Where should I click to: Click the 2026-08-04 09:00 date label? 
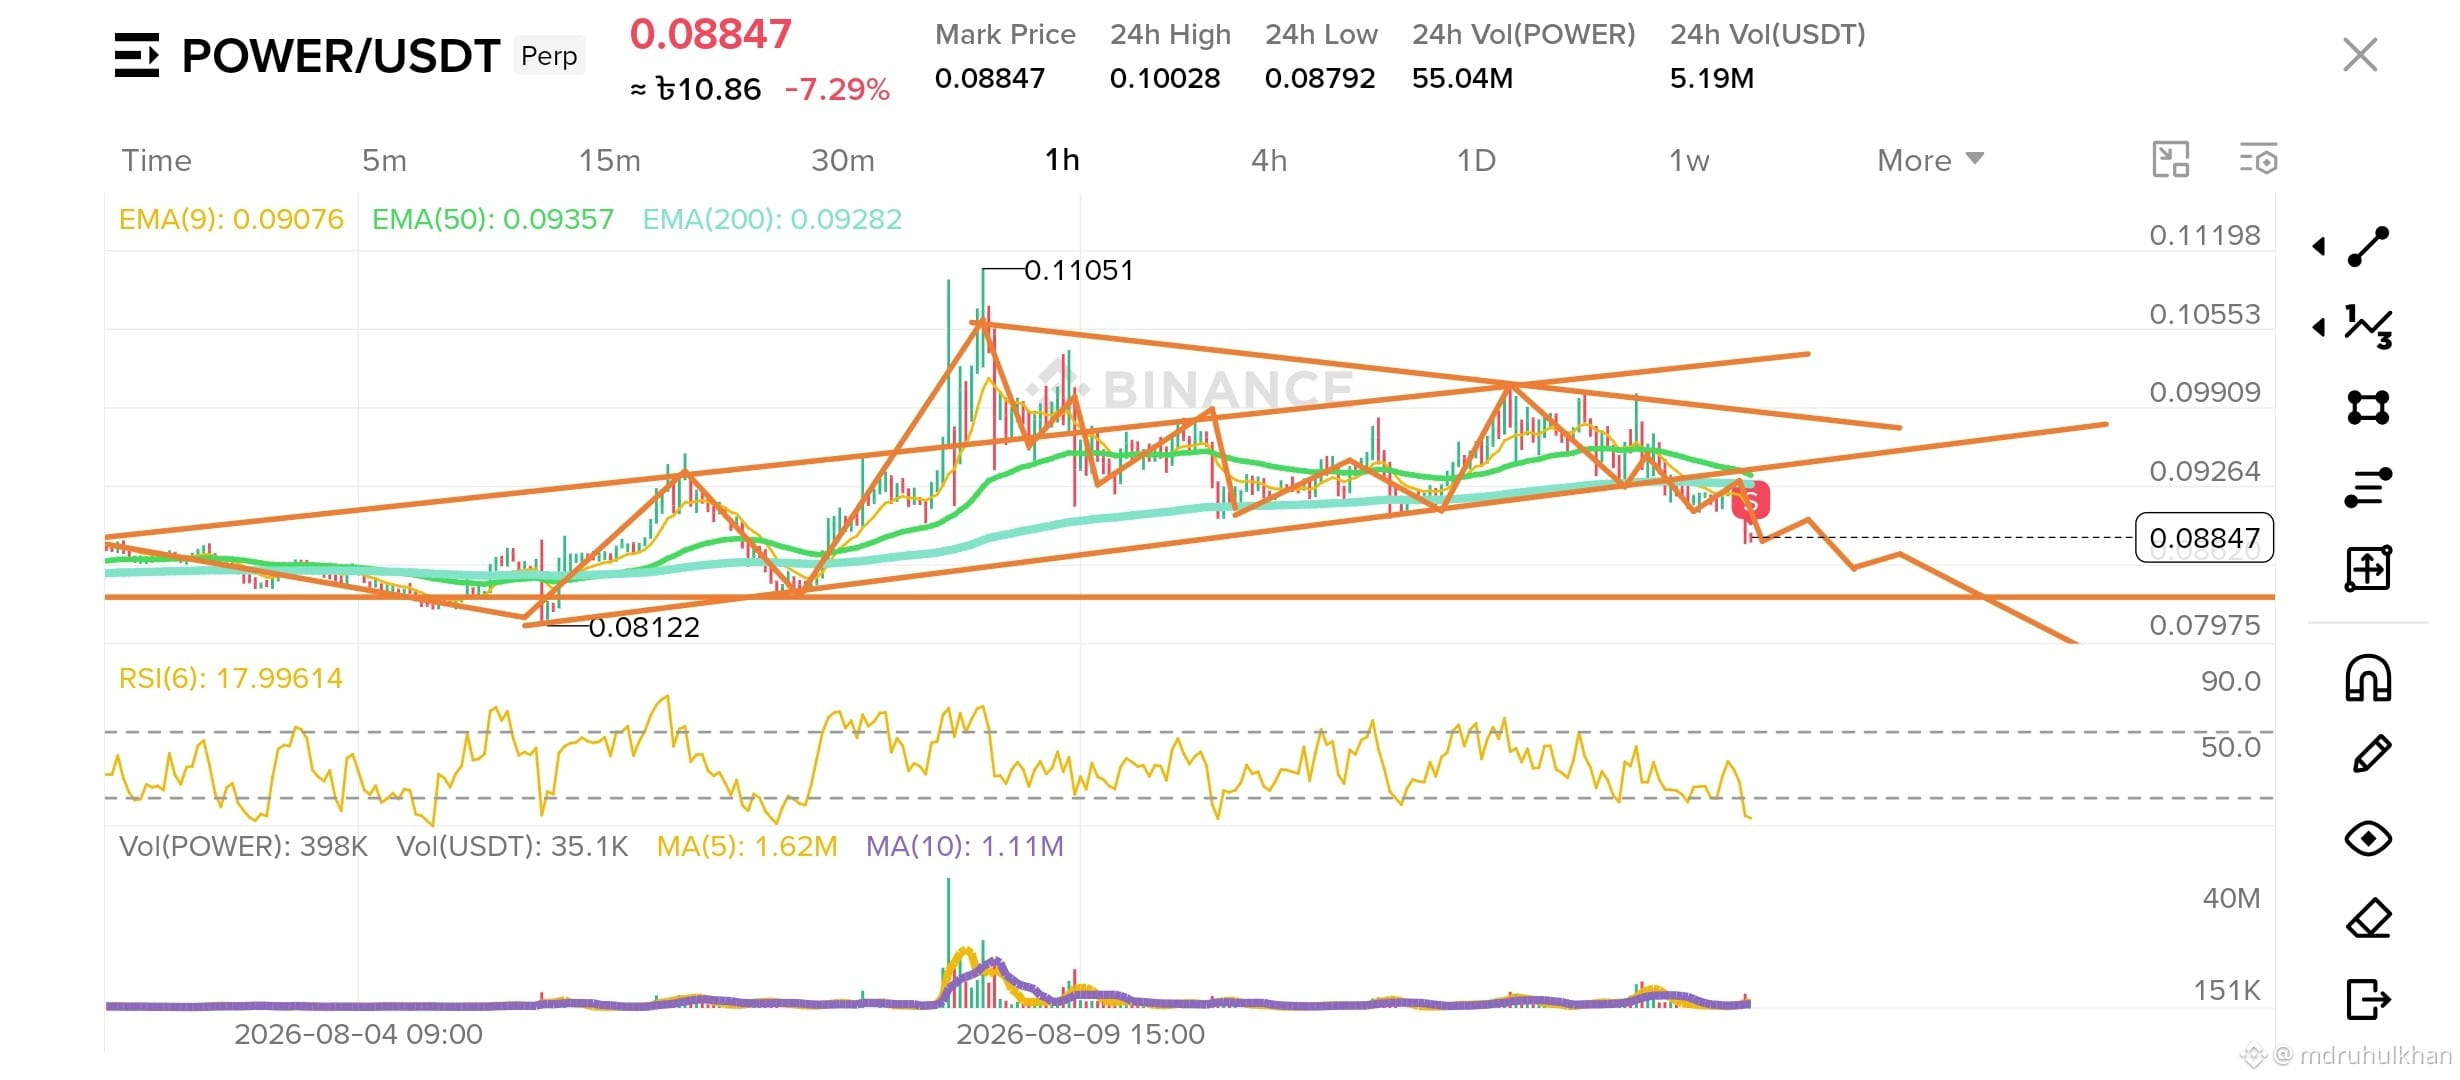click(x=358, y=1034)
